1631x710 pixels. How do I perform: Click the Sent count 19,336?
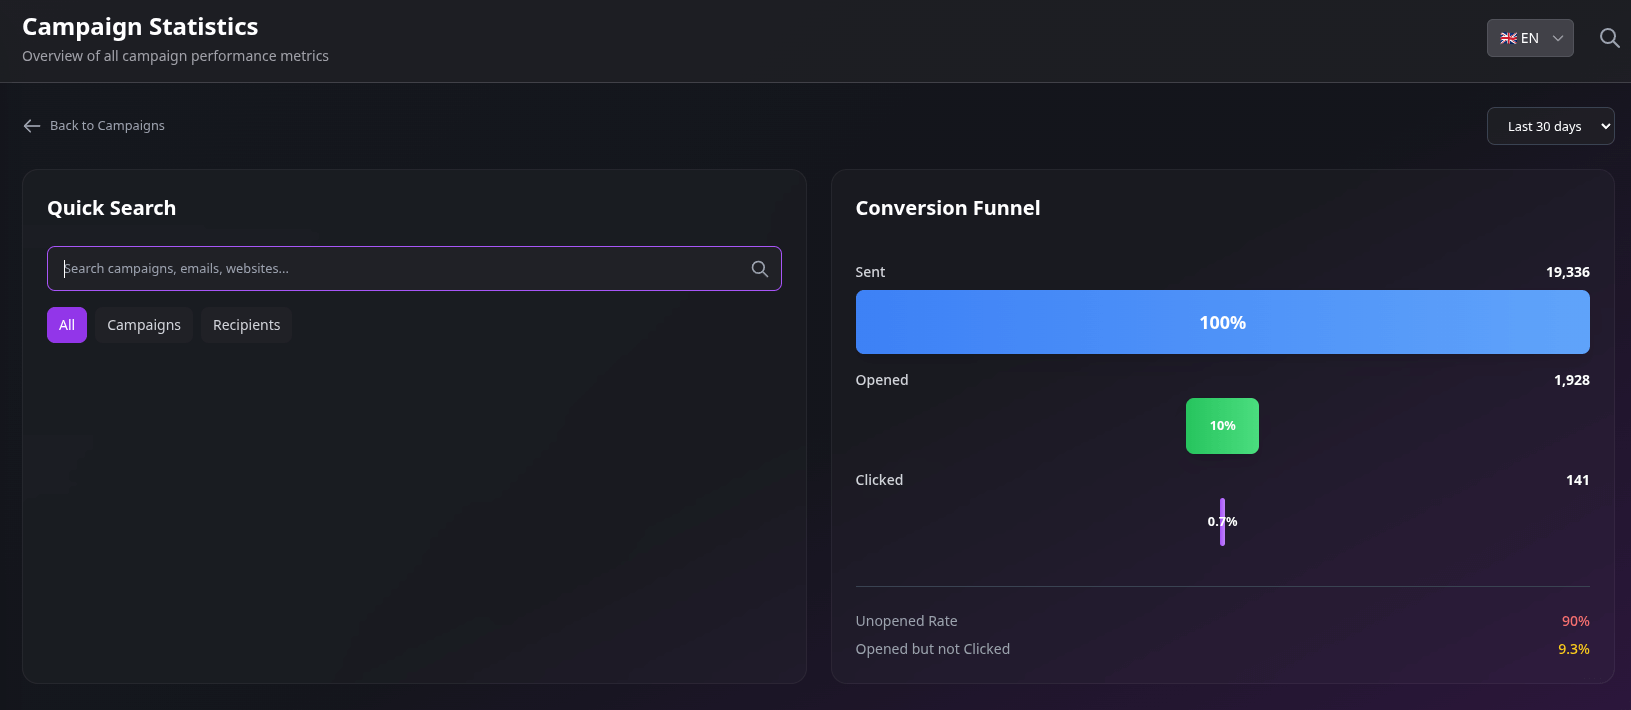(1567, 272)
